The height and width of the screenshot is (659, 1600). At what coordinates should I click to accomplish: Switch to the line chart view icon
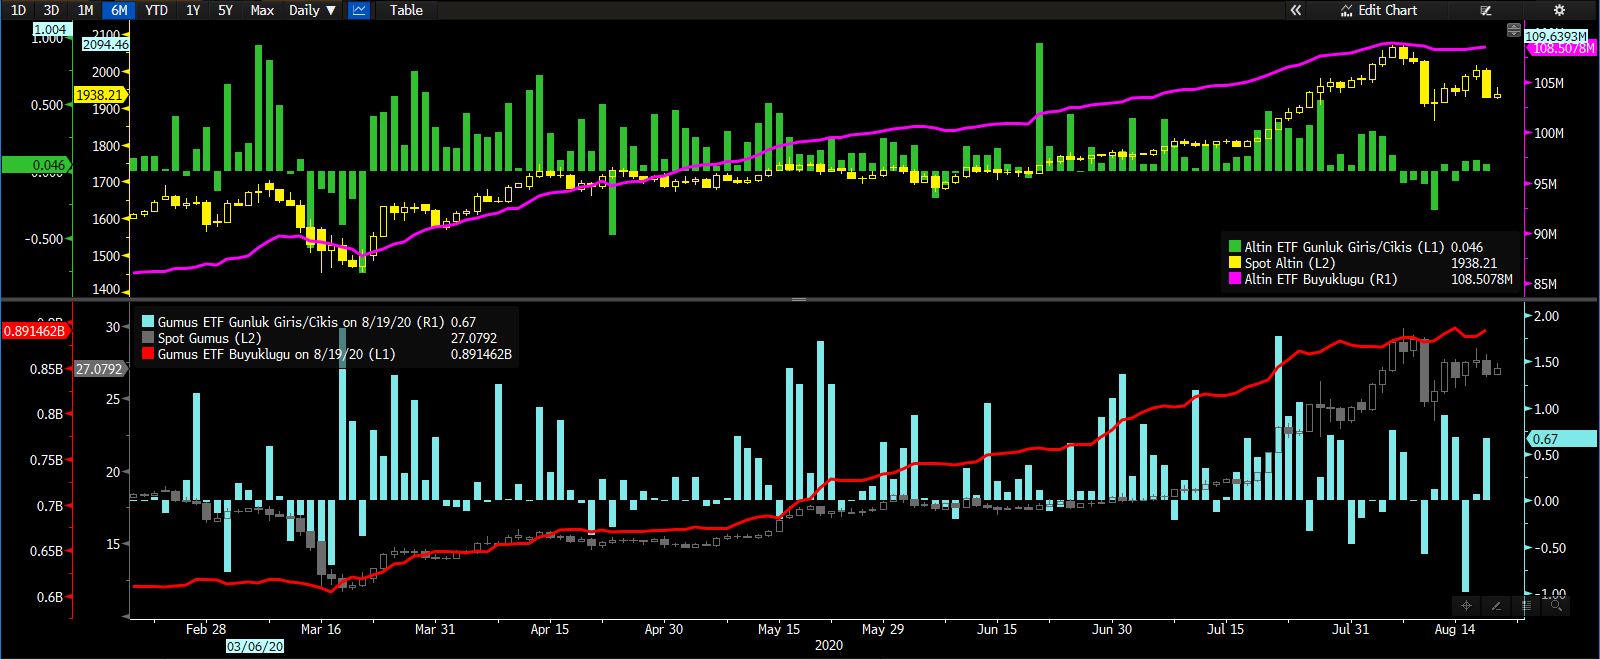pyautogui.click(x=359, y=10)
